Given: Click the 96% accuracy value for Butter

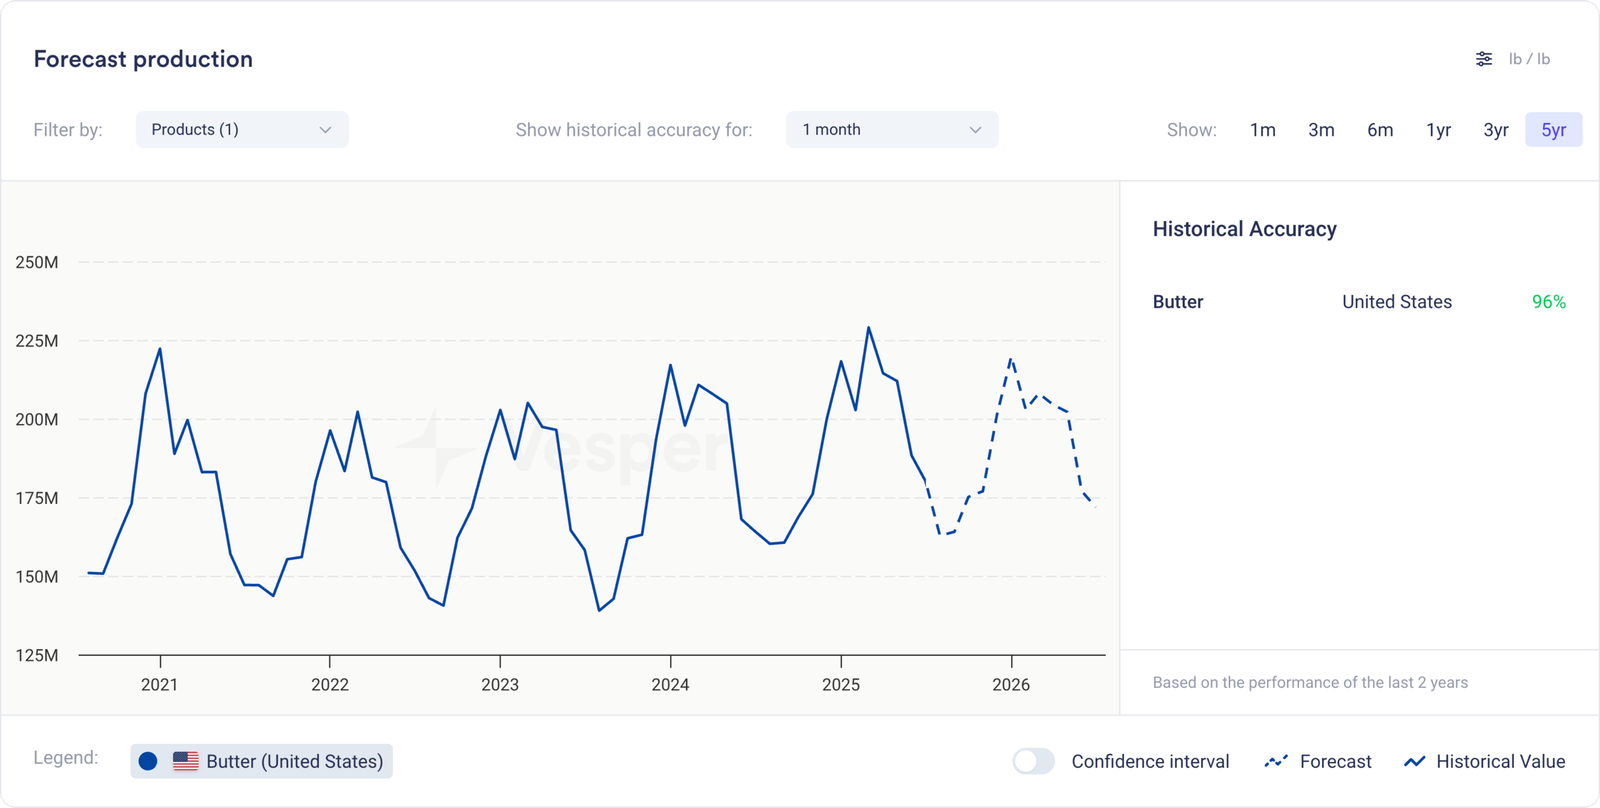Looking at the screenshot, I should (1548, 302).
